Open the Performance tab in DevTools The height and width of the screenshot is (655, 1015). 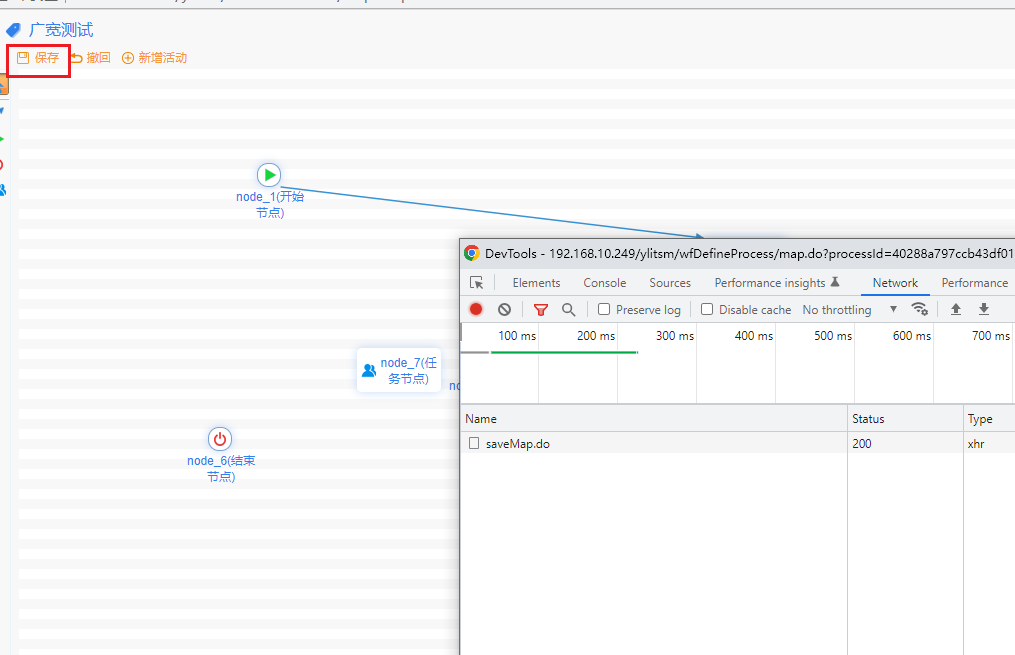coord(974,283)
